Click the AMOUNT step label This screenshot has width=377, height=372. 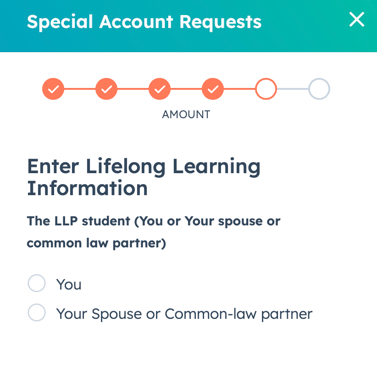[186, 115]
